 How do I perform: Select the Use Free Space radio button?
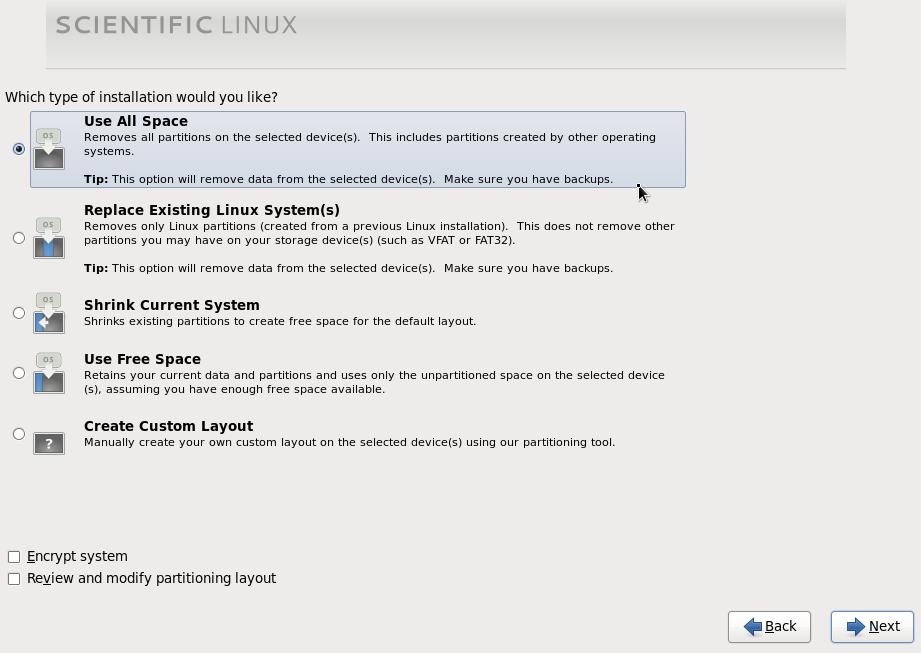[18, 372]
